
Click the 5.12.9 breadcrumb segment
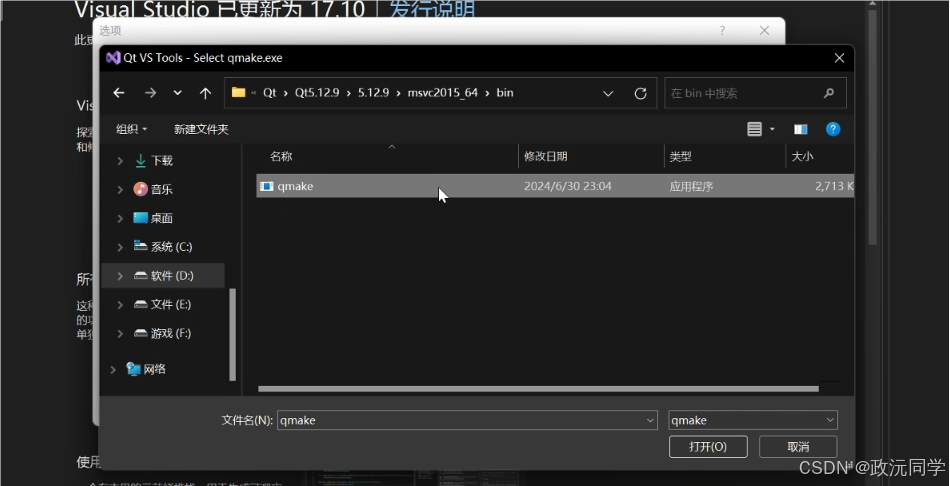click(x=373, y=93)
